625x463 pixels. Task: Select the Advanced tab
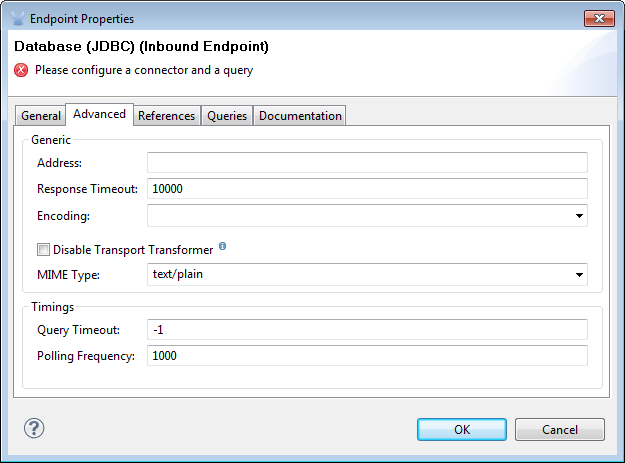click(x=100, y=114)
